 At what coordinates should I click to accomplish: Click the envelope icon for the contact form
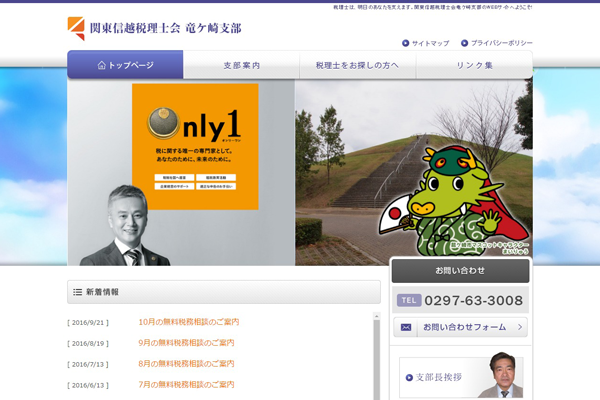(405, 327)
